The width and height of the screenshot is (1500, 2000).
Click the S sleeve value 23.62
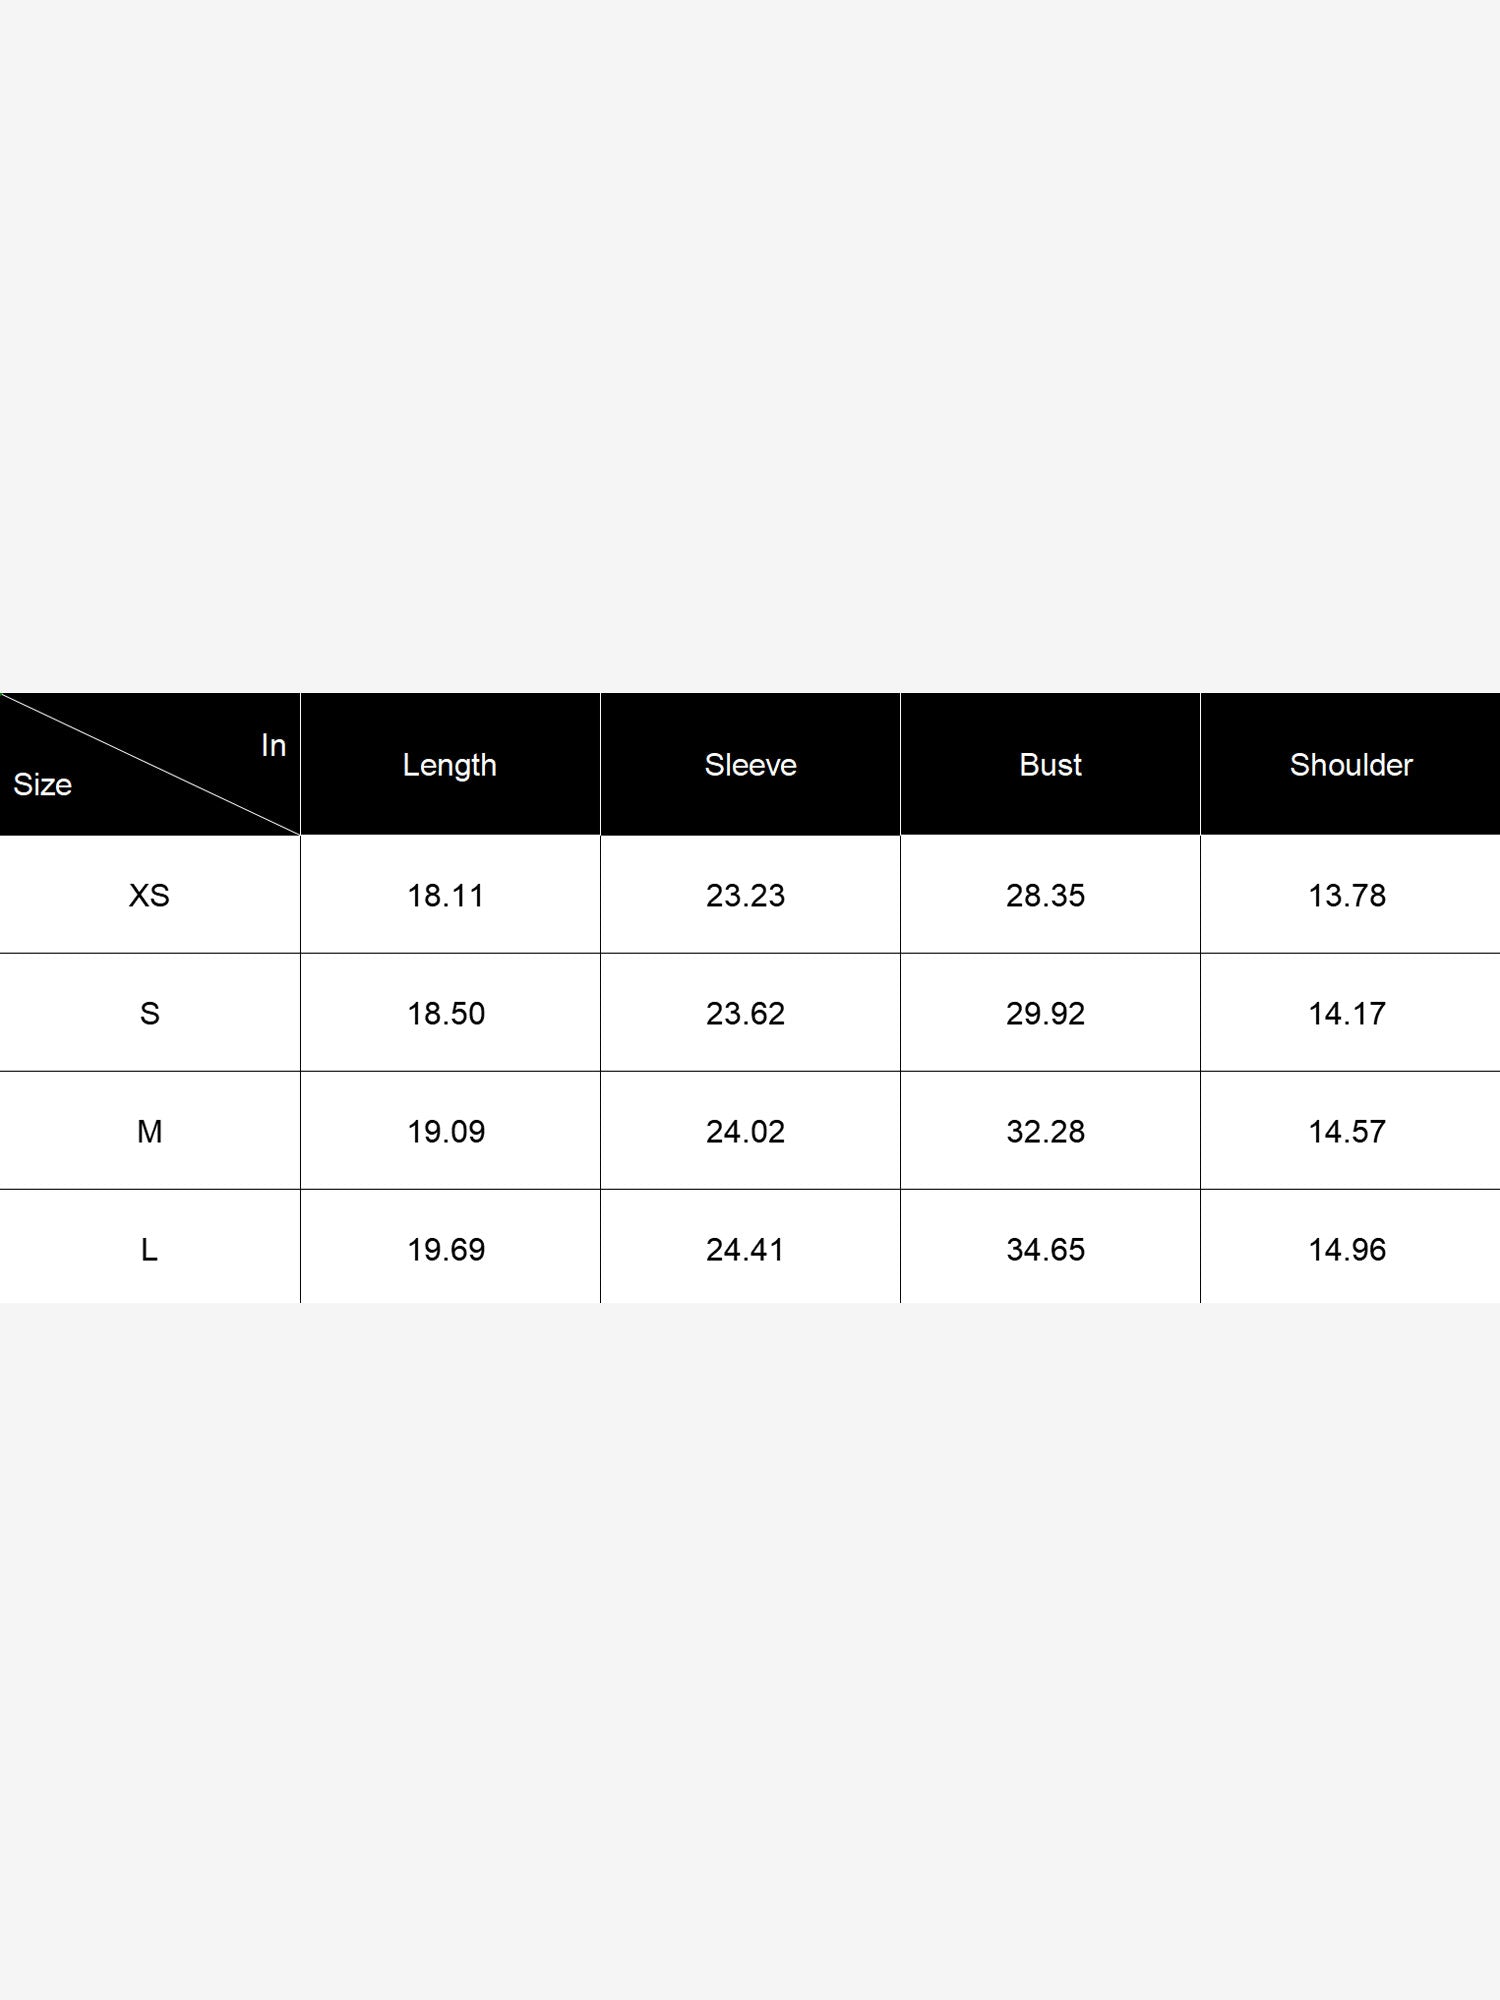pos(745,1013)
